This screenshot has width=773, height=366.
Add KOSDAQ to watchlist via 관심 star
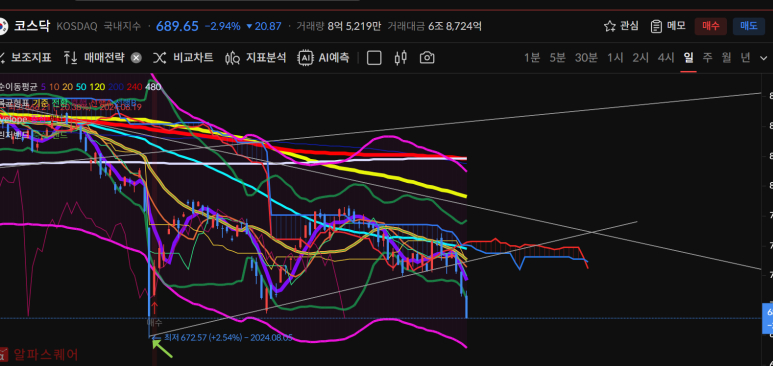pos(621,26)
